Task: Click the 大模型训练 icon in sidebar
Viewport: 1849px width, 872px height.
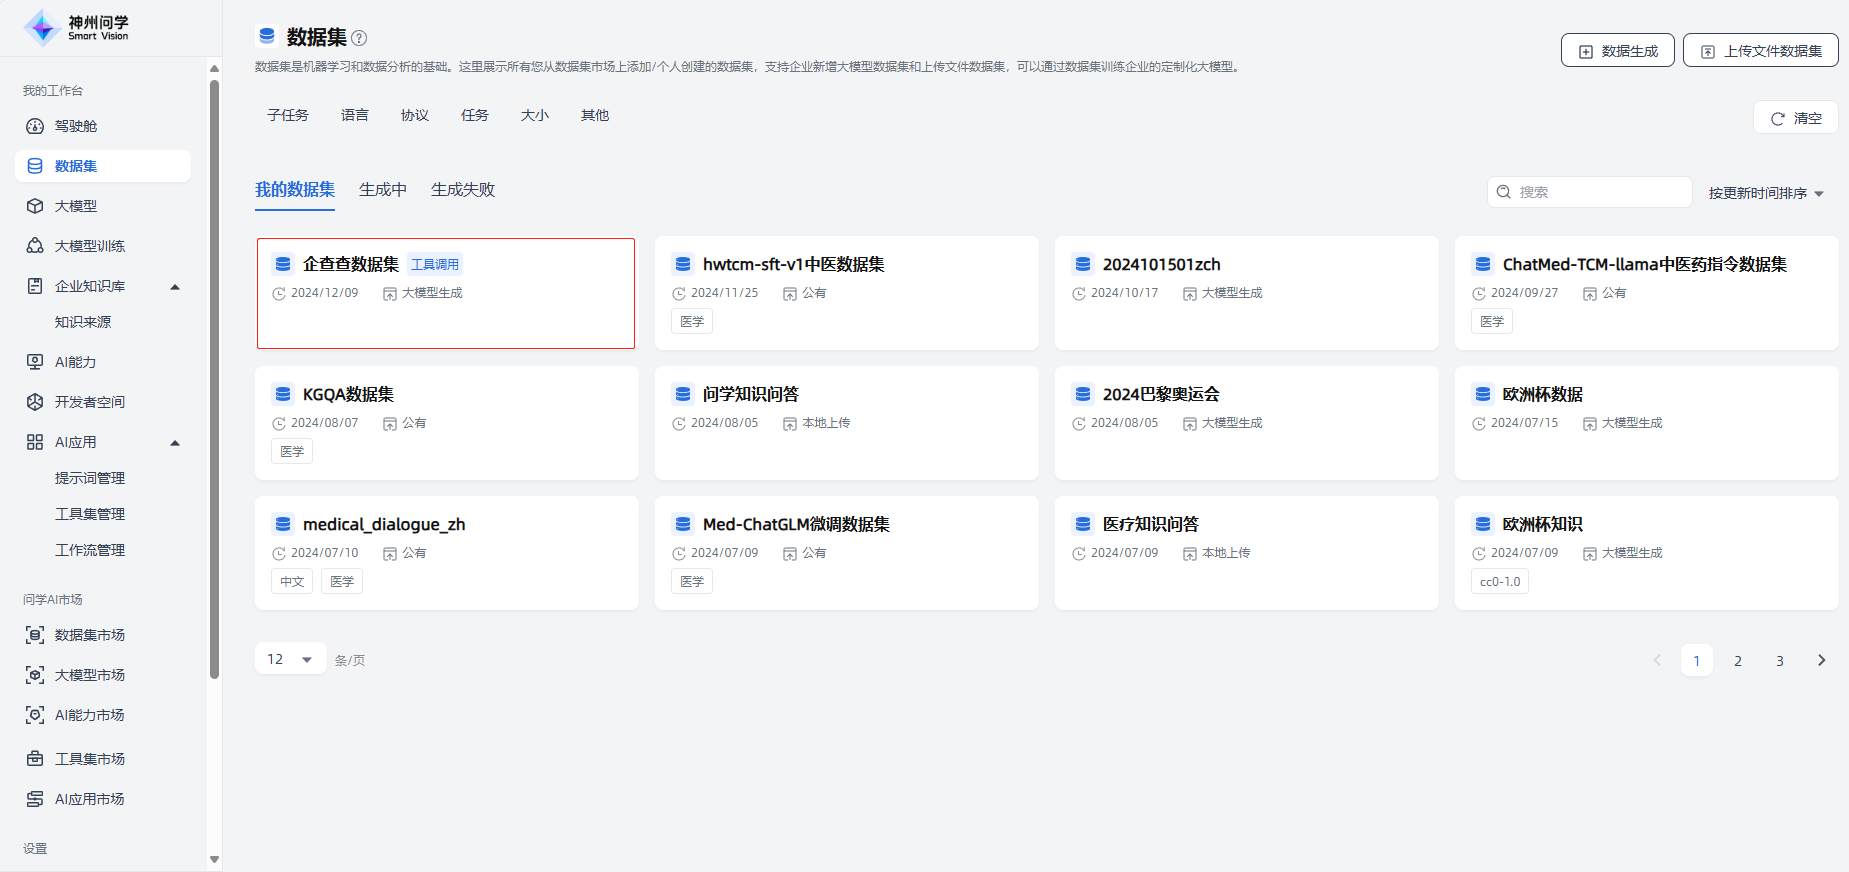Action: pyautogui.click(x=35, y=246)
